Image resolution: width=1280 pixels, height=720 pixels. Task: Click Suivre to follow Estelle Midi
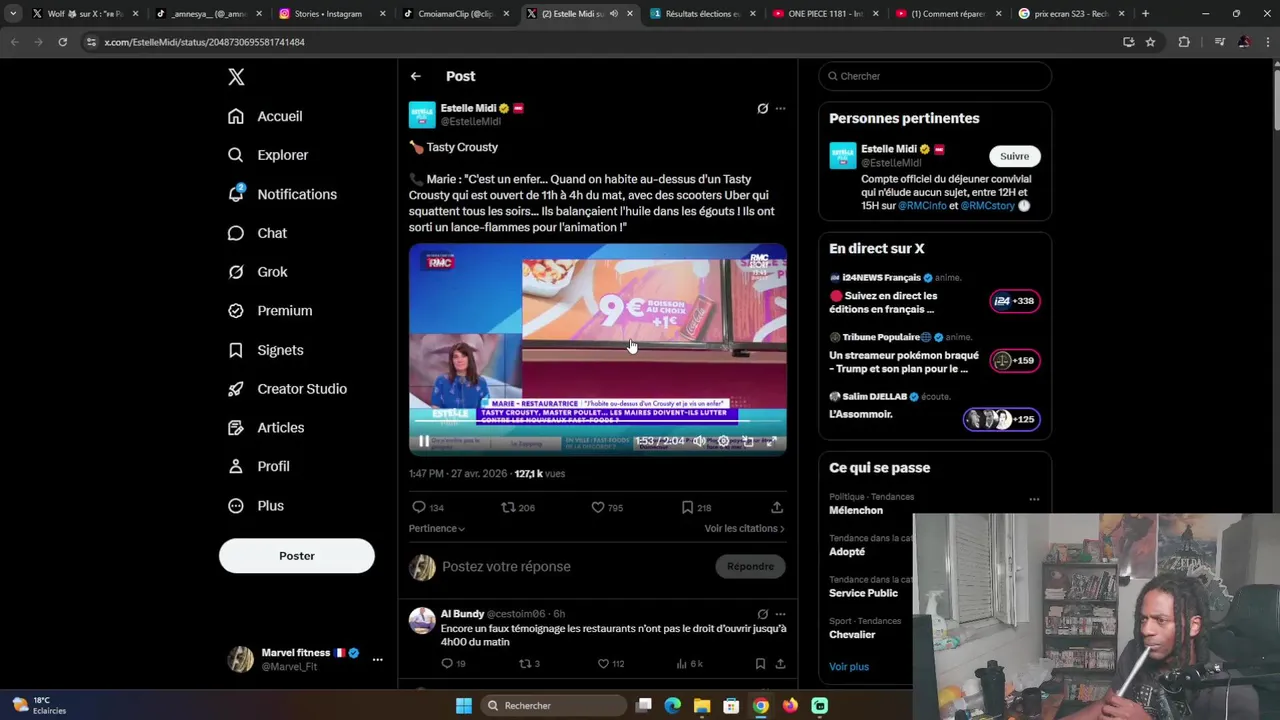tap(1014, 156)
